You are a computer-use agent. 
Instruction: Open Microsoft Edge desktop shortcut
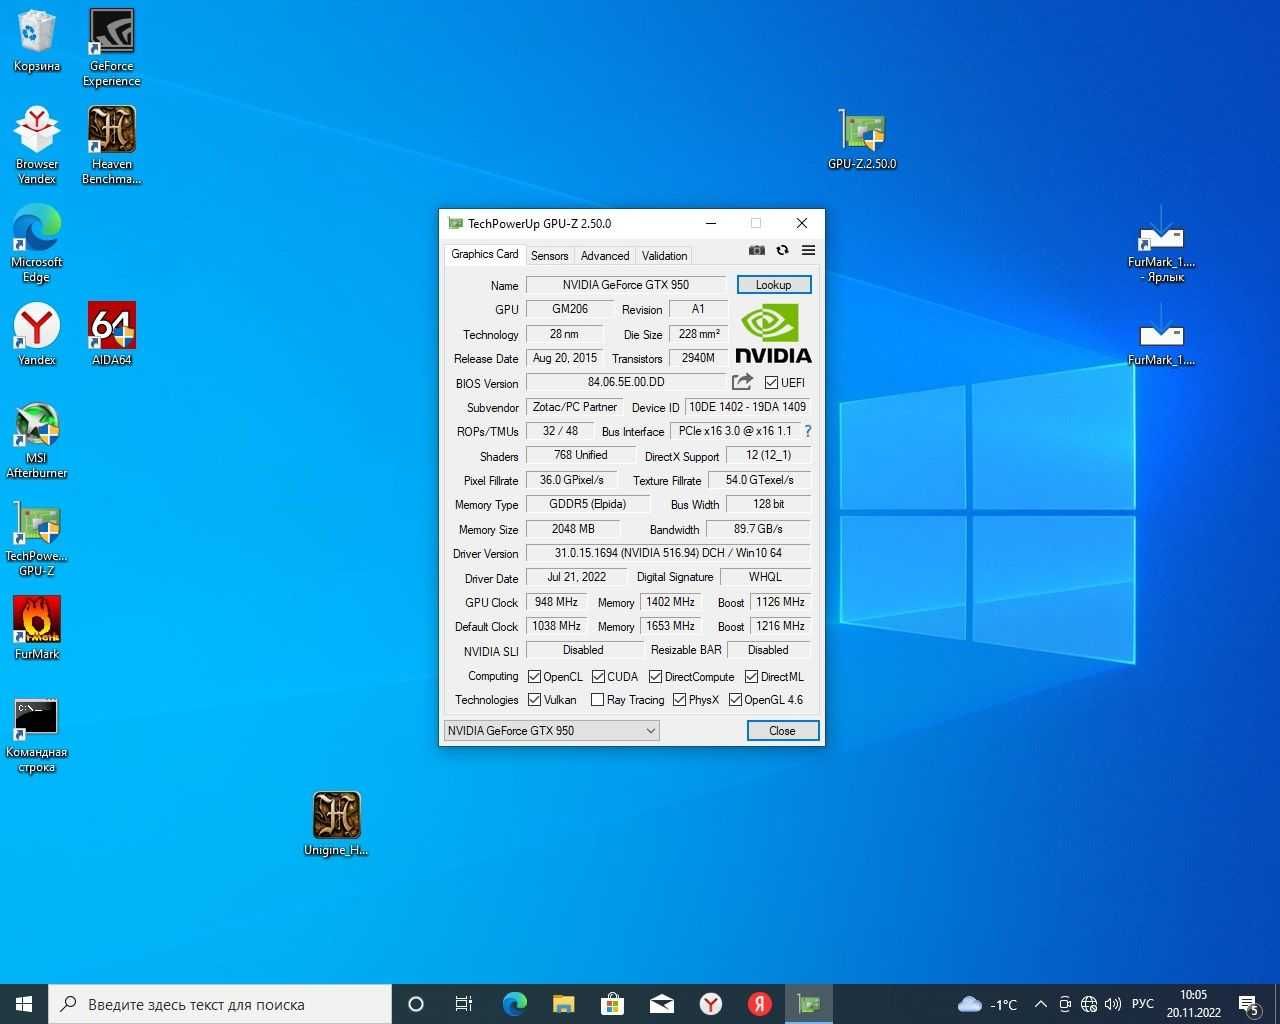[37, 243]
